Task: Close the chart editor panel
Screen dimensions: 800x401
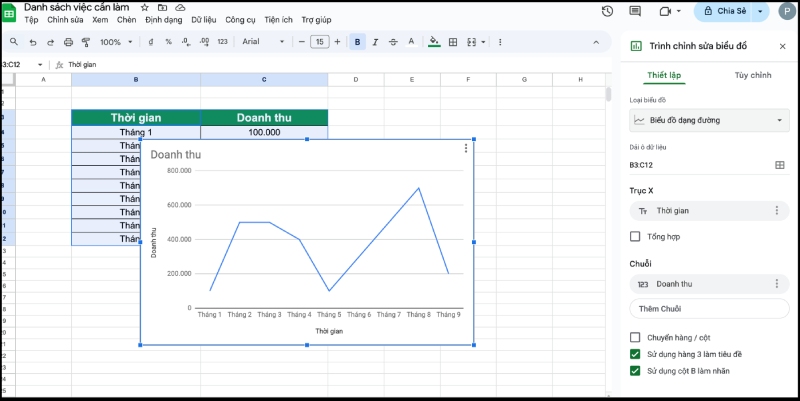Action: pos(783,46)
